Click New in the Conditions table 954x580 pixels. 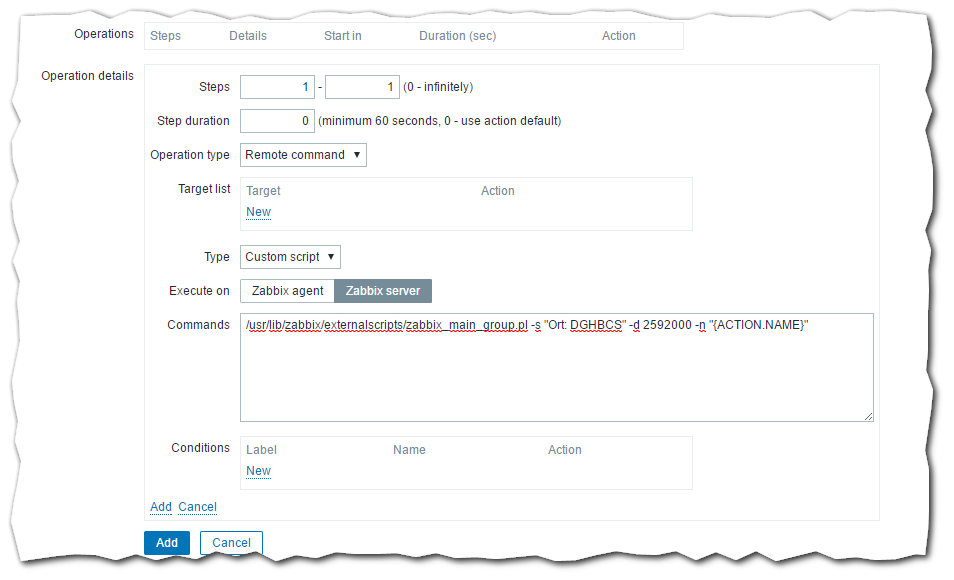258,471
